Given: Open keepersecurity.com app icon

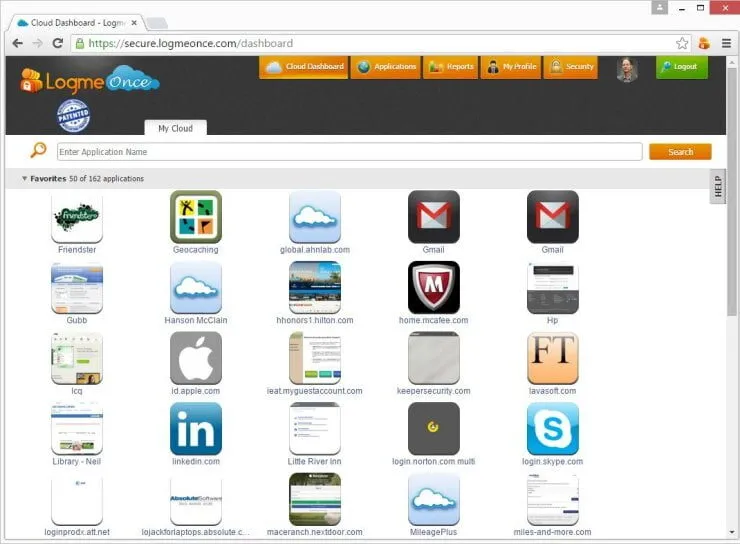Looking at the screenshot, I should 434,359.
